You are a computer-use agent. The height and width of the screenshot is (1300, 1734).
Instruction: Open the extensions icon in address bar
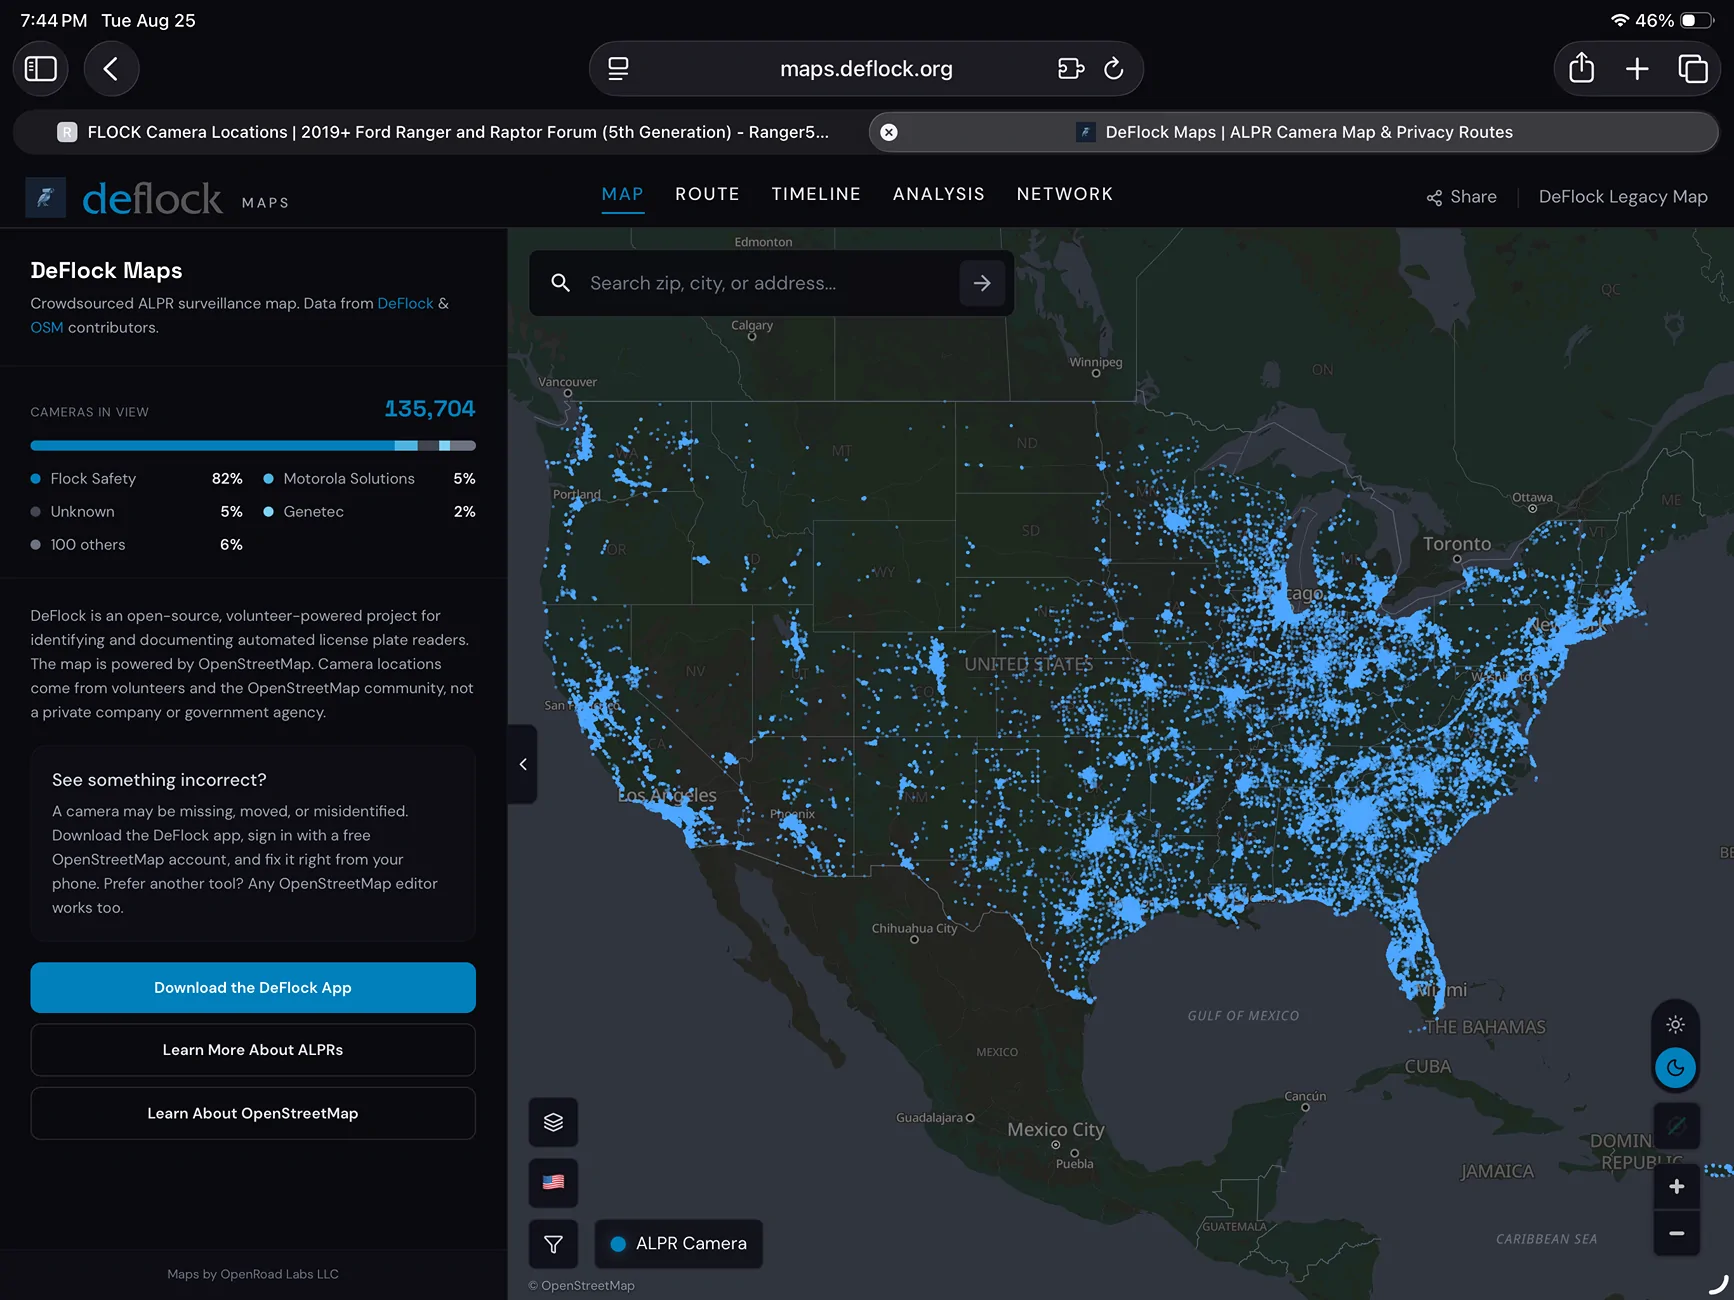[1071, 69]
